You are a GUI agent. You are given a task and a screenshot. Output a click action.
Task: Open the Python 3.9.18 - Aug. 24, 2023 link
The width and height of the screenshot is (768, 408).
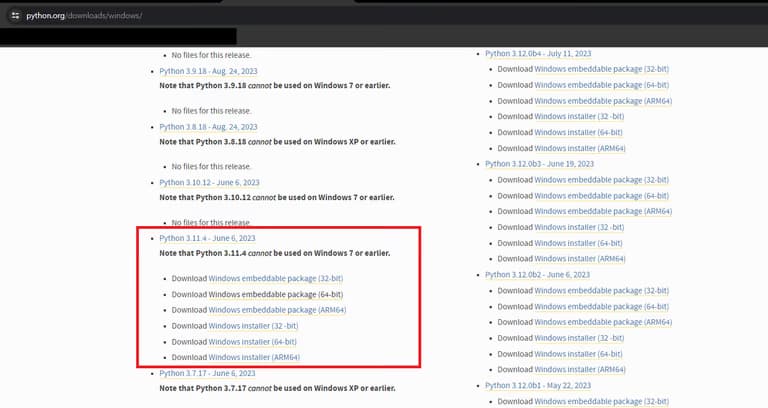pyautogui.click(x=208, y=72)
